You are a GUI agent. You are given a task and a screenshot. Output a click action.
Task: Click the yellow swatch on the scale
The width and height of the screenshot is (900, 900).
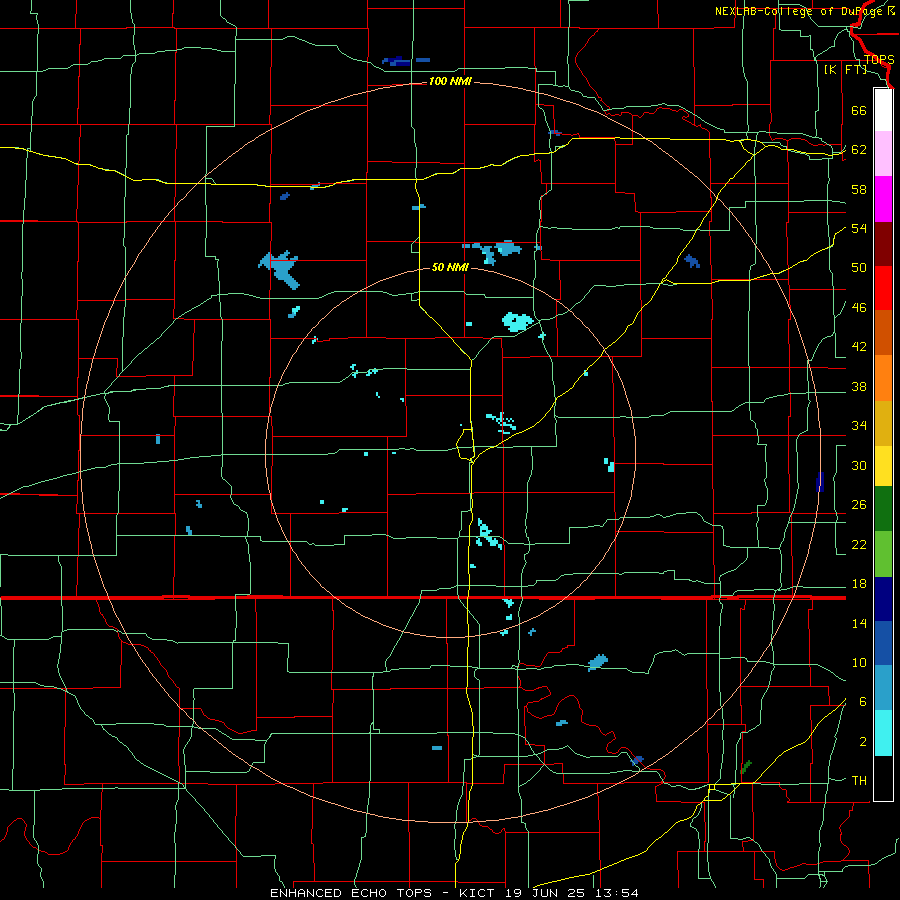tap(883, 466)
